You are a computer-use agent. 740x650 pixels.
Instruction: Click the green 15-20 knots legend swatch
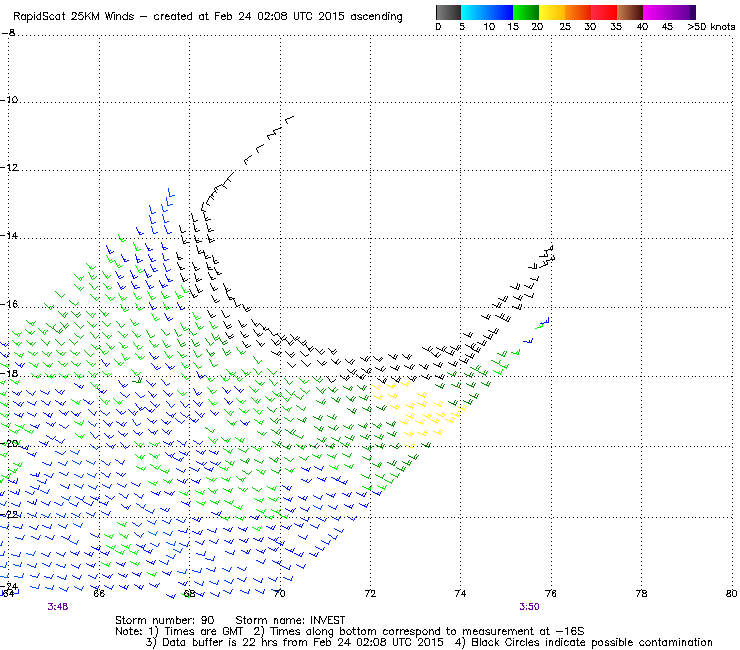tap(526, 12)
